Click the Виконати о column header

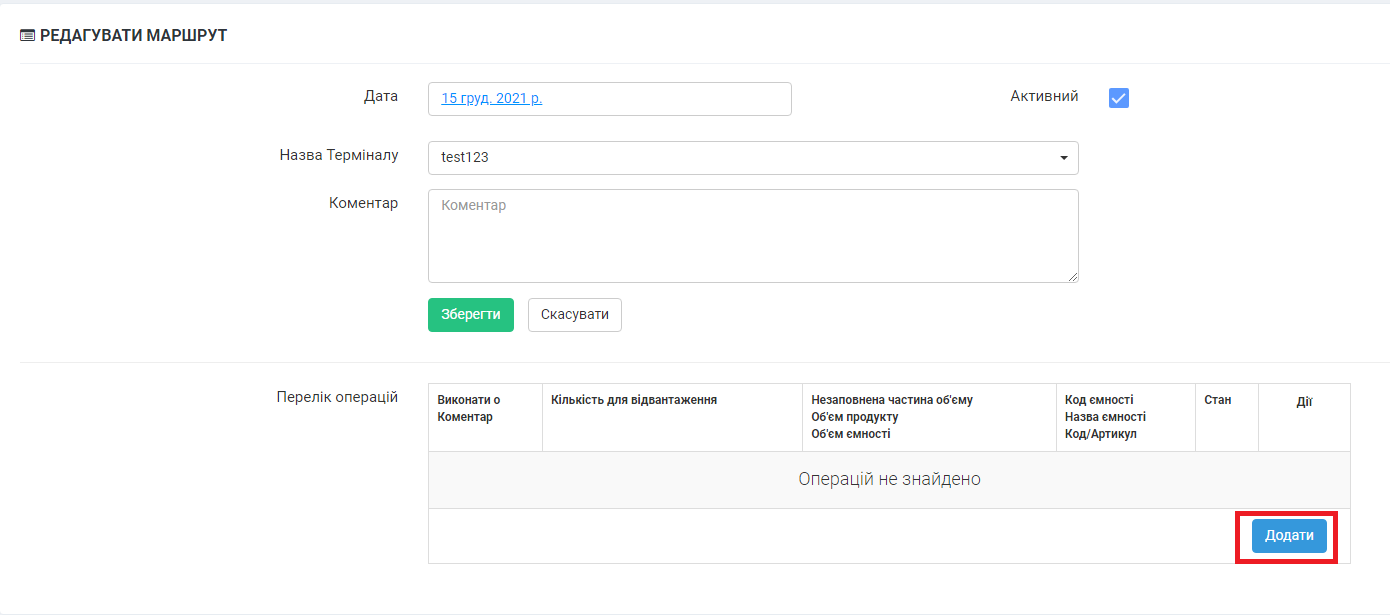pyautogui.click(x=469, y=400)
